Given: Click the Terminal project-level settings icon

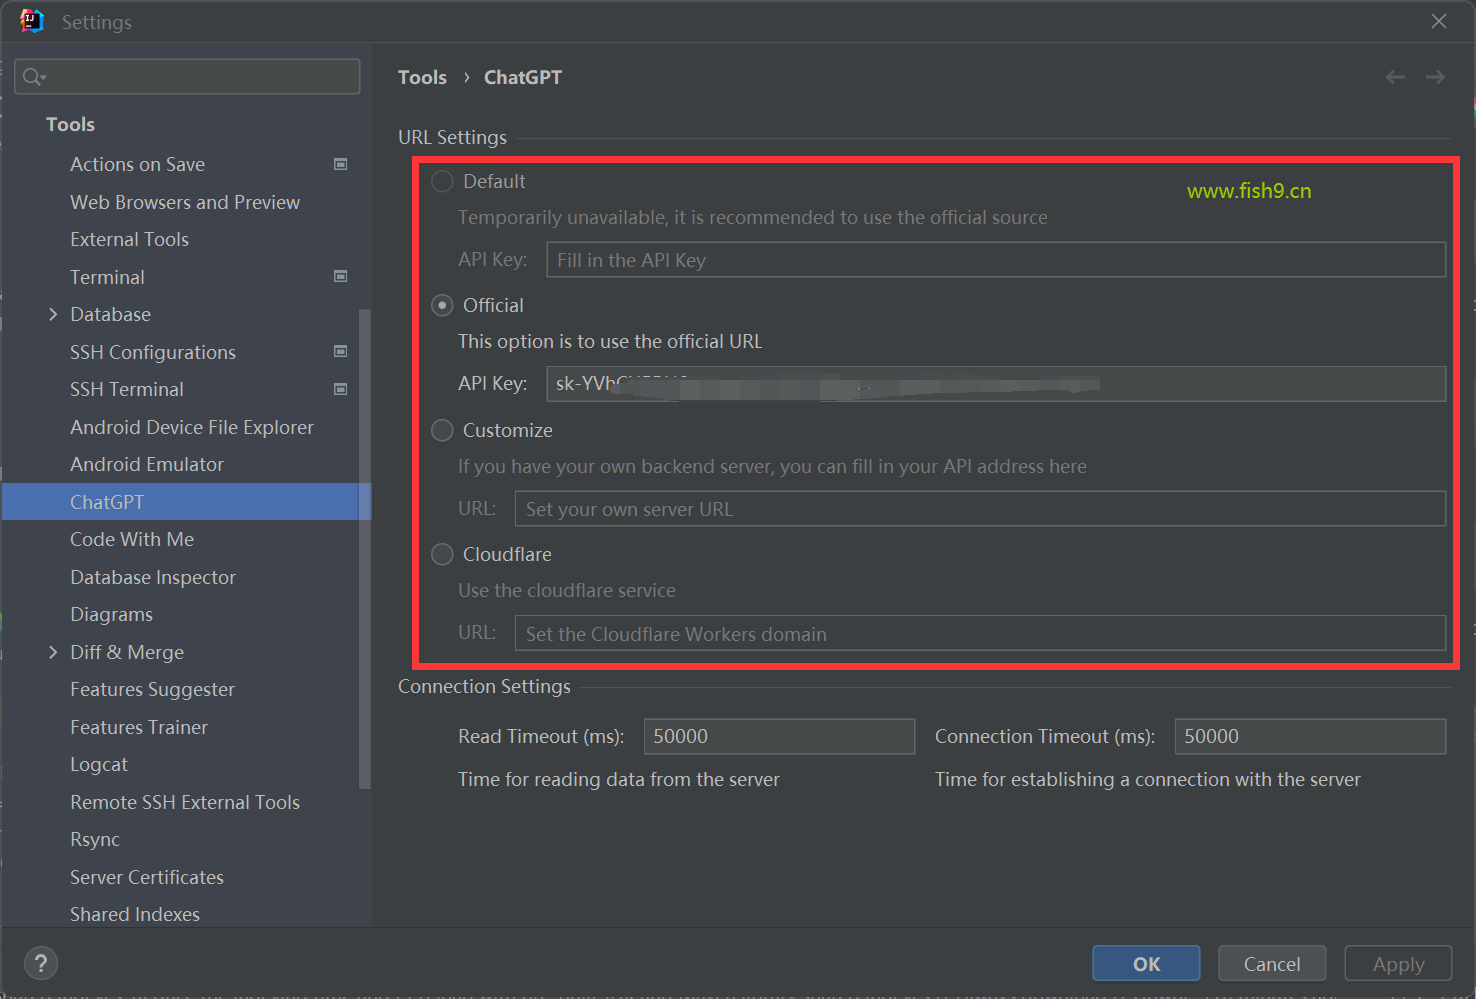Looking at the screenshot, I should [340, 276].
